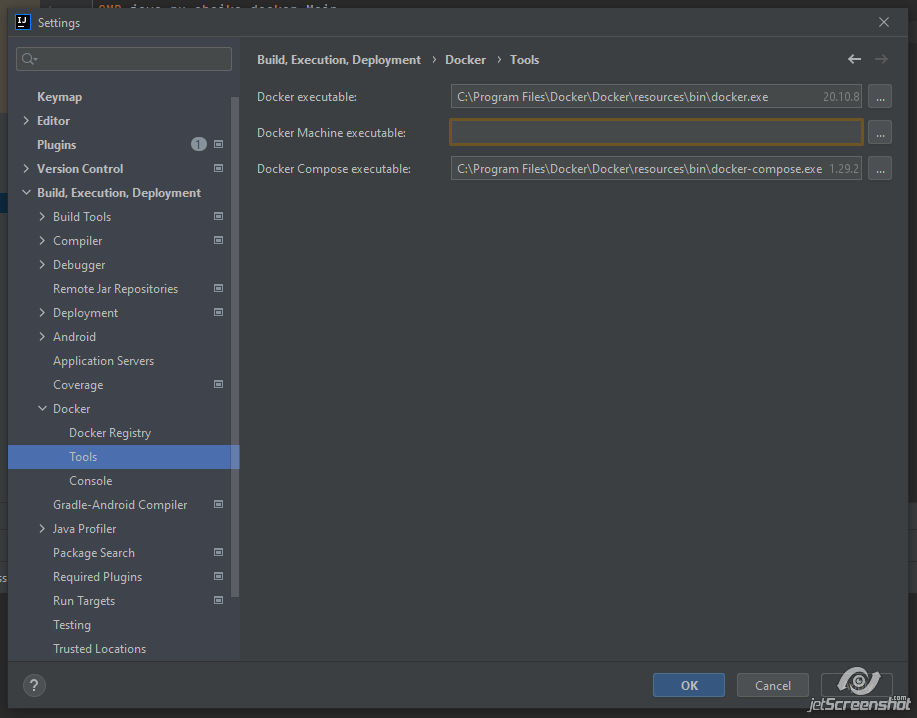
Task: Click the Plugins update count badge
Action: (x=198, y=144)
